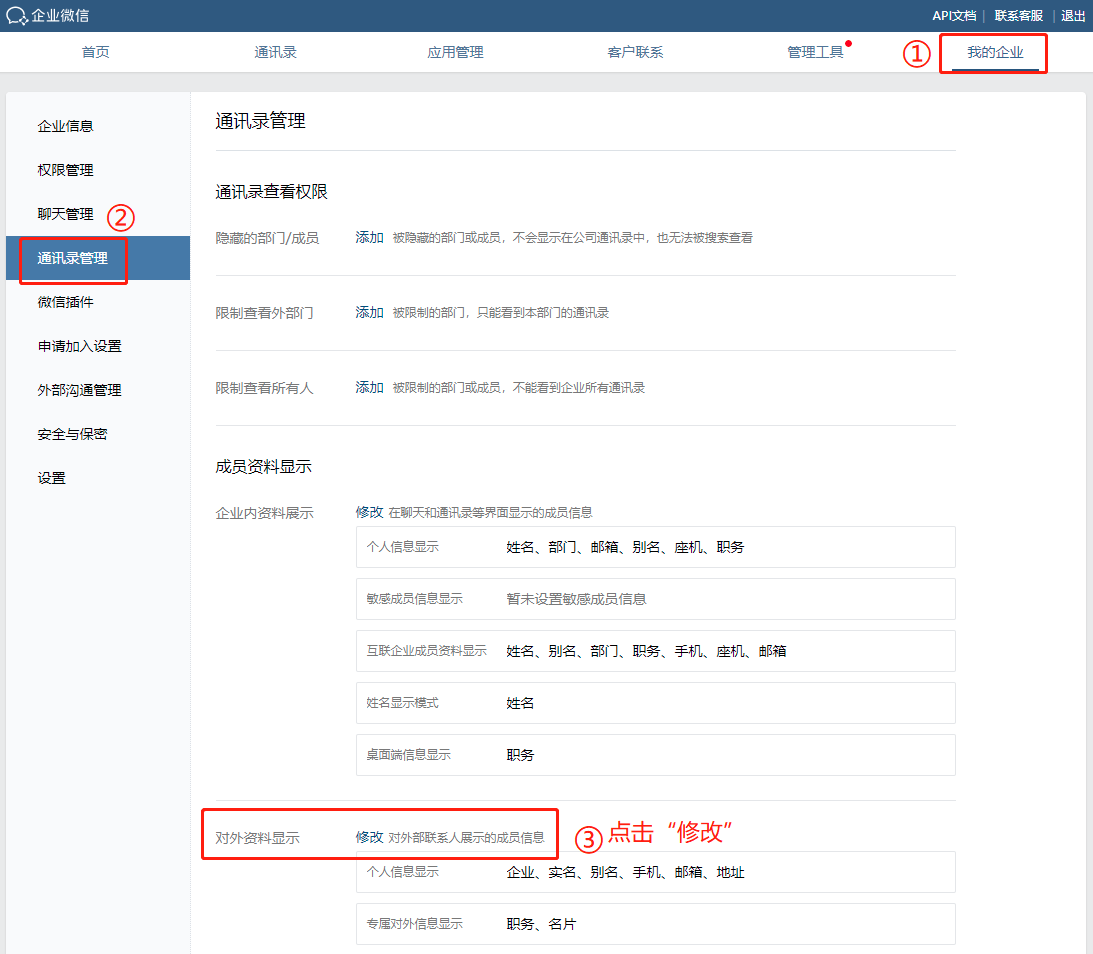Go to 安全与保密 in the sidebar
The height and width of the screenshot is (954, 1093).
coord(73,434)
